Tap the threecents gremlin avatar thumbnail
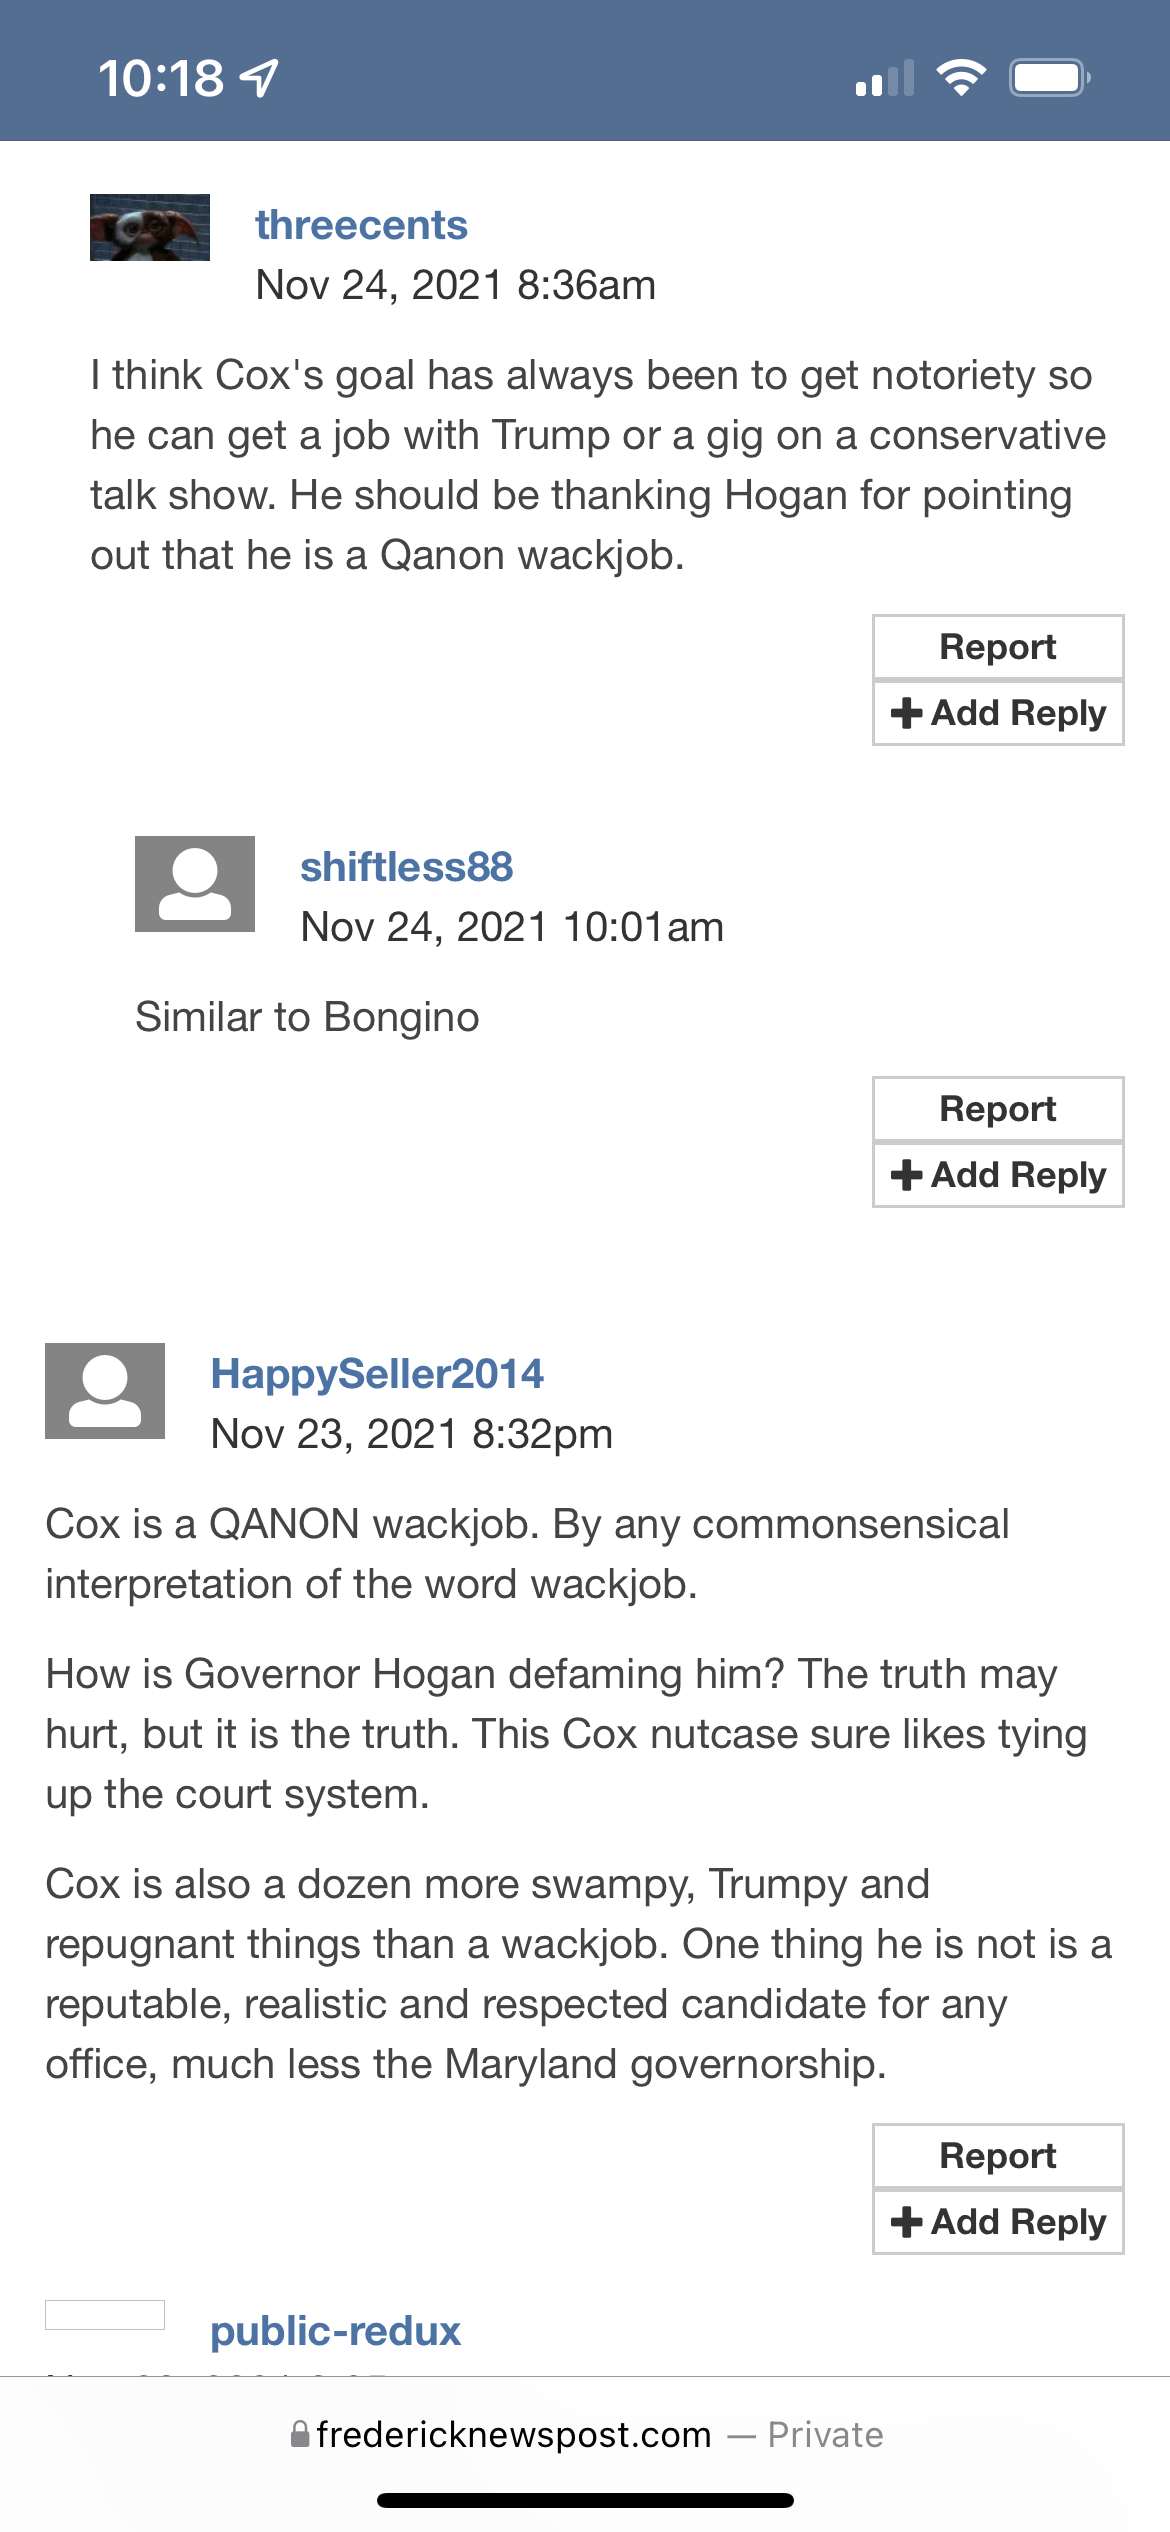This screenshot has width=1170, height=2532. click(x=150, y=227)
